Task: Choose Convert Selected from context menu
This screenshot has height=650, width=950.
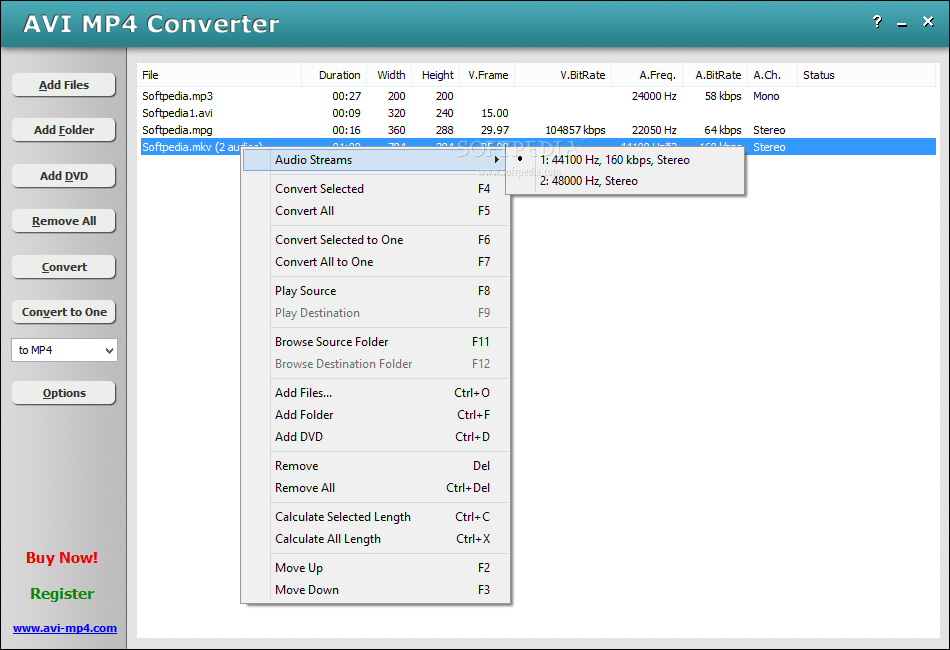Action: click(x=376, y=189)
